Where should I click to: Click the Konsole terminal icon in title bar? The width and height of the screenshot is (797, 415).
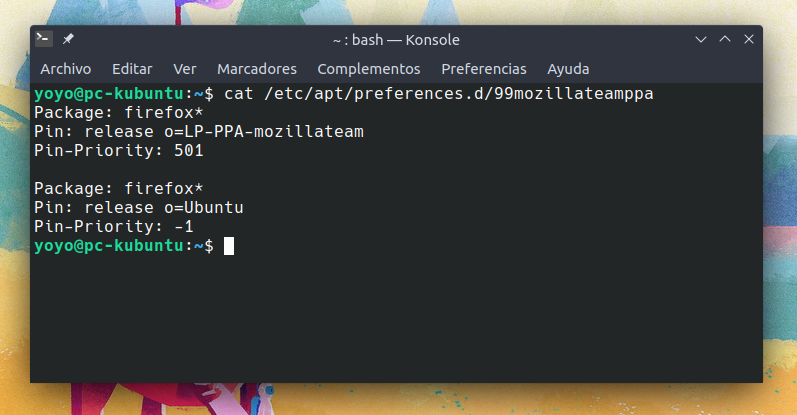pos(44,39)
